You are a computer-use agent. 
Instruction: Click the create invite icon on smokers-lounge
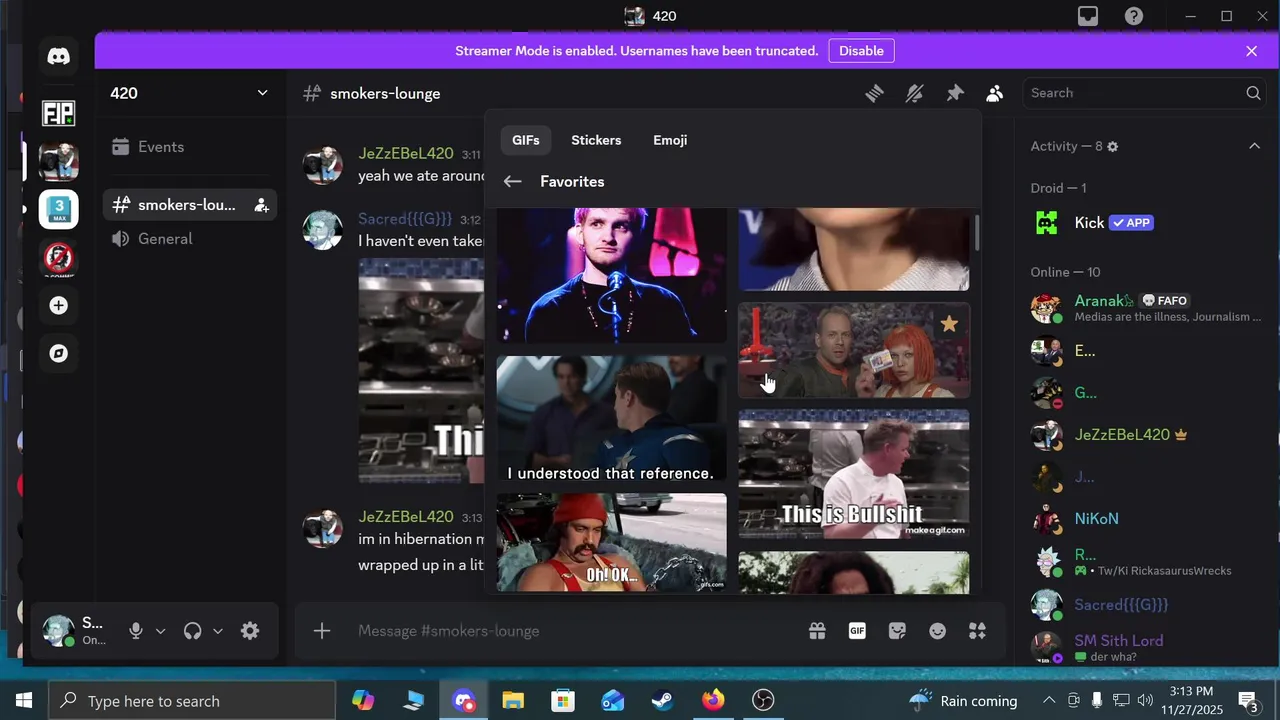(261, 205)
